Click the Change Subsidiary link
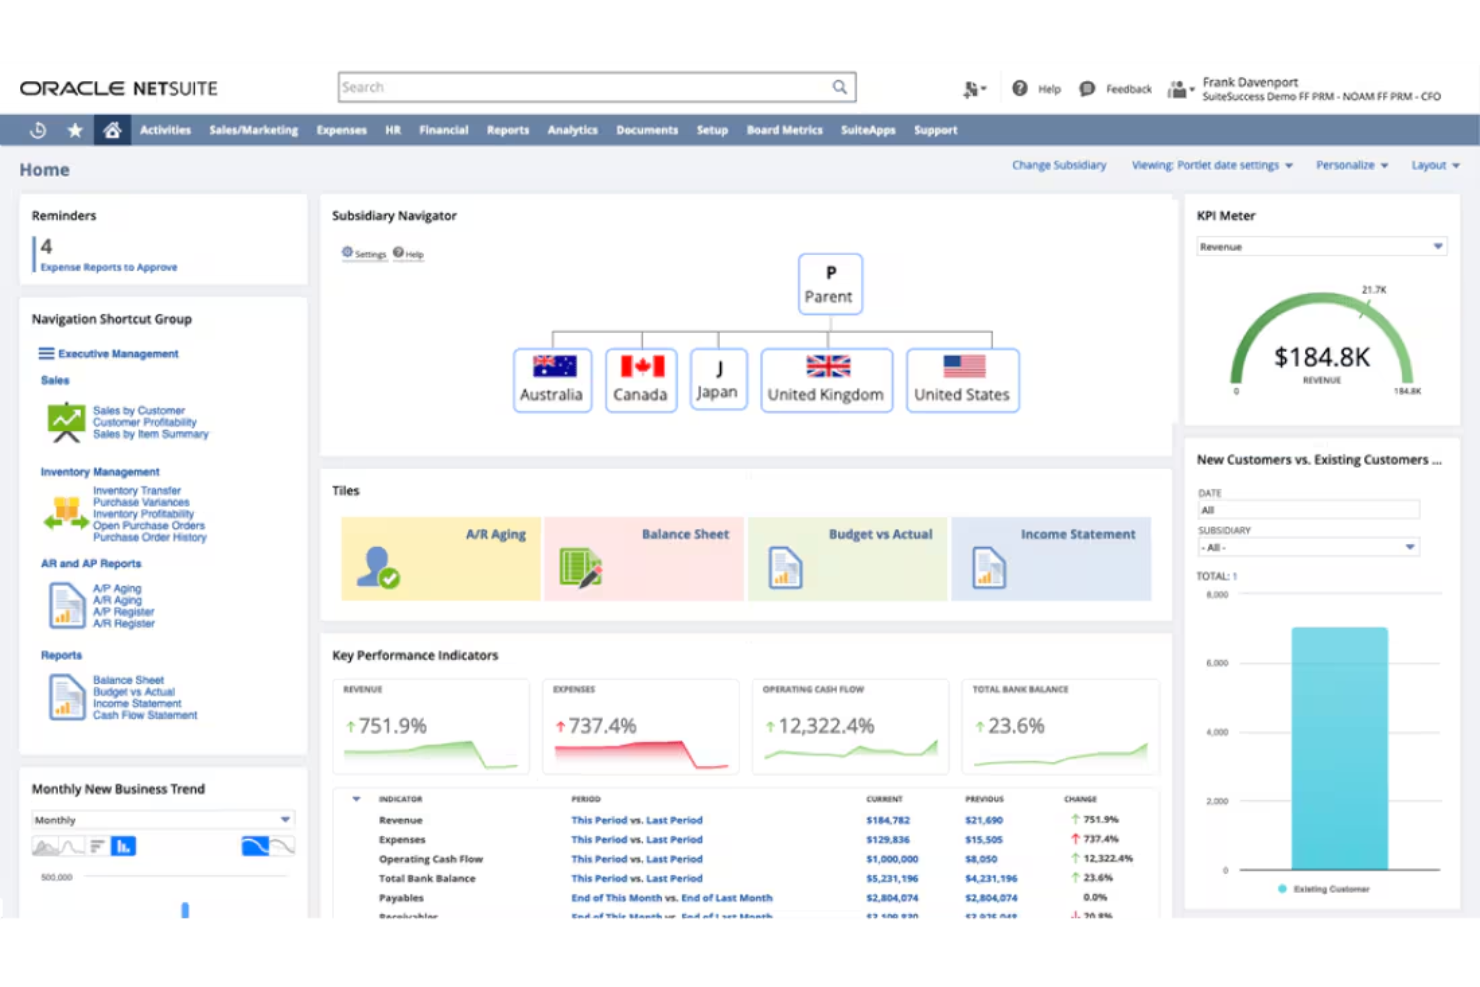This screenshot has height=987, width=1480. tap(1059, 165)
